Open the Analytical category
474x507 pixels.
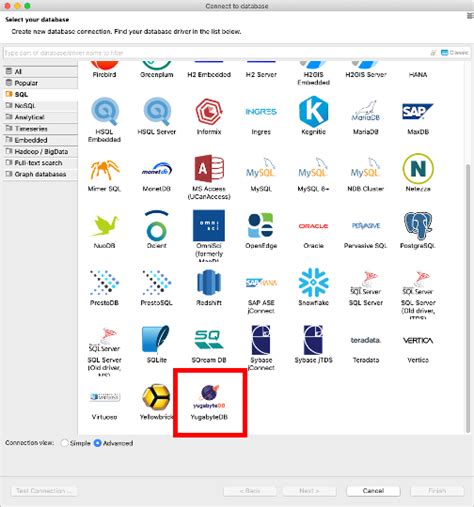(41, 117)
